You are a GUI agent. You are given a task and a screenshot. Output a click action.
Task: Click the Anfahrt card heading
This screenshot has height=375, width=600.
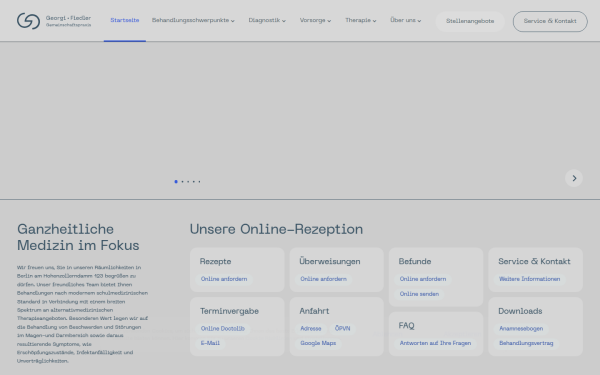pos(314,311)
